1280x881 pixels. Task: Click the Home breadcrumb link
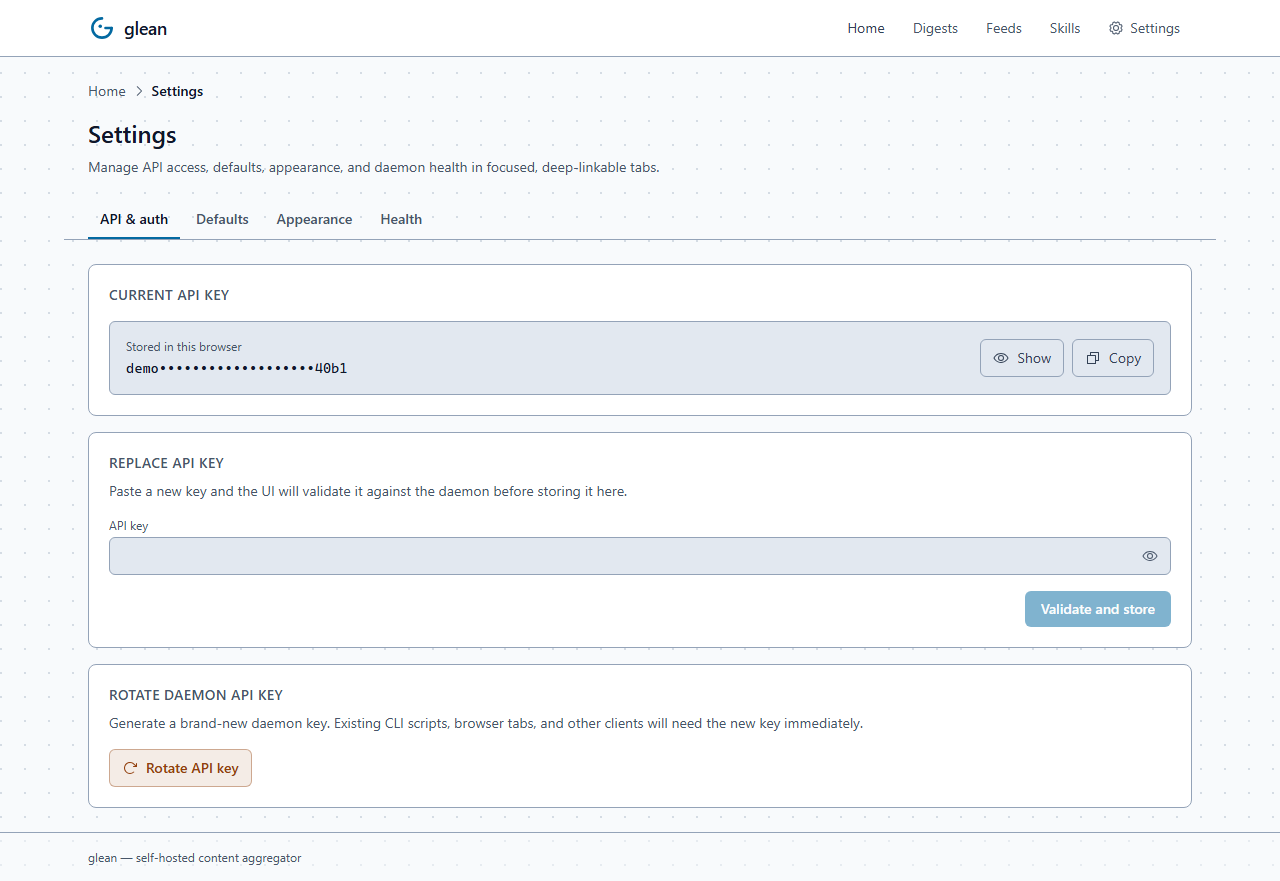pyautogui.click(x=107, y=91)
